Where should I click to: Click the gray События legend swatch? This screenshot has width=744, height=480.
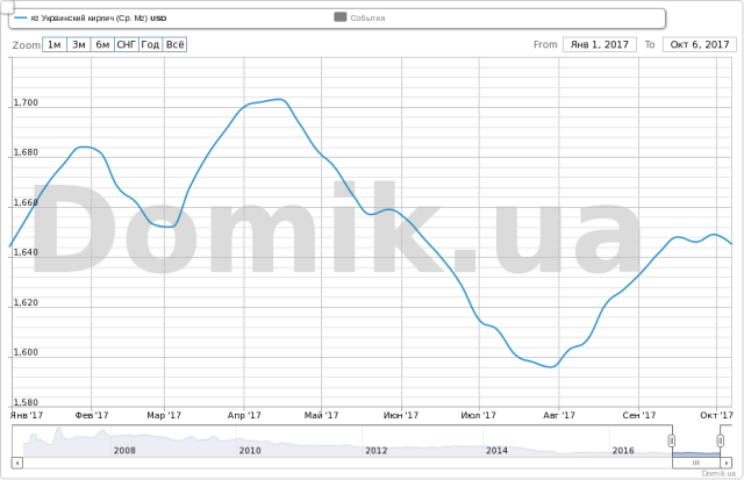[x=340, y=17]
